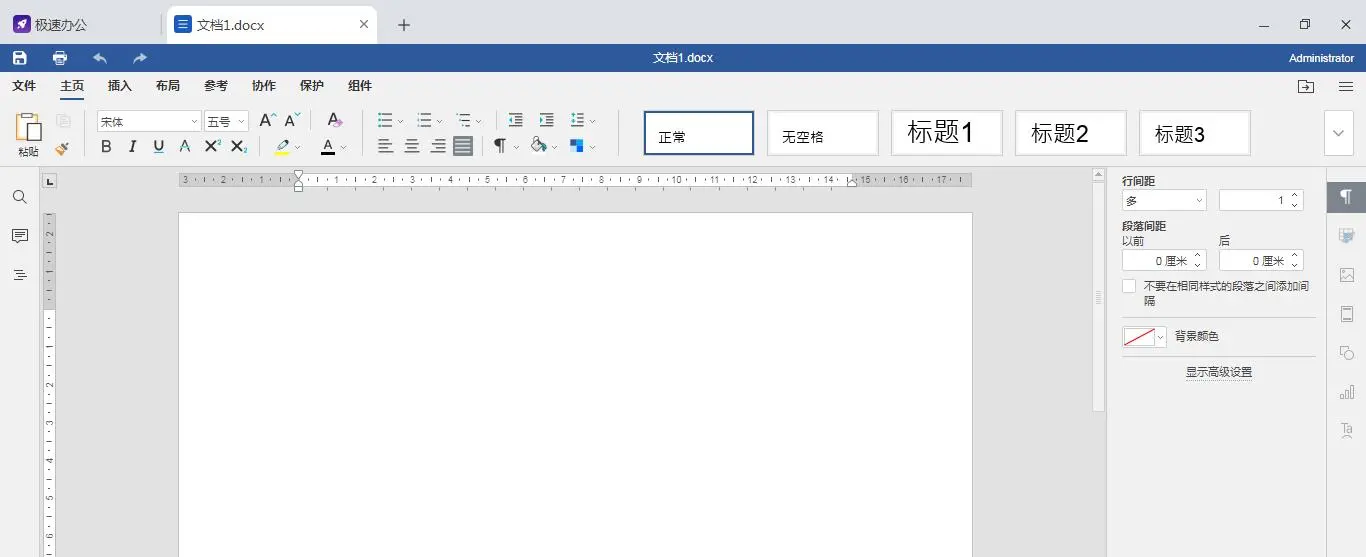The width and height of the screenshot is (1366, 557).
Task: Open the 行间距 type dropdown
Action: coord(1164,201)
